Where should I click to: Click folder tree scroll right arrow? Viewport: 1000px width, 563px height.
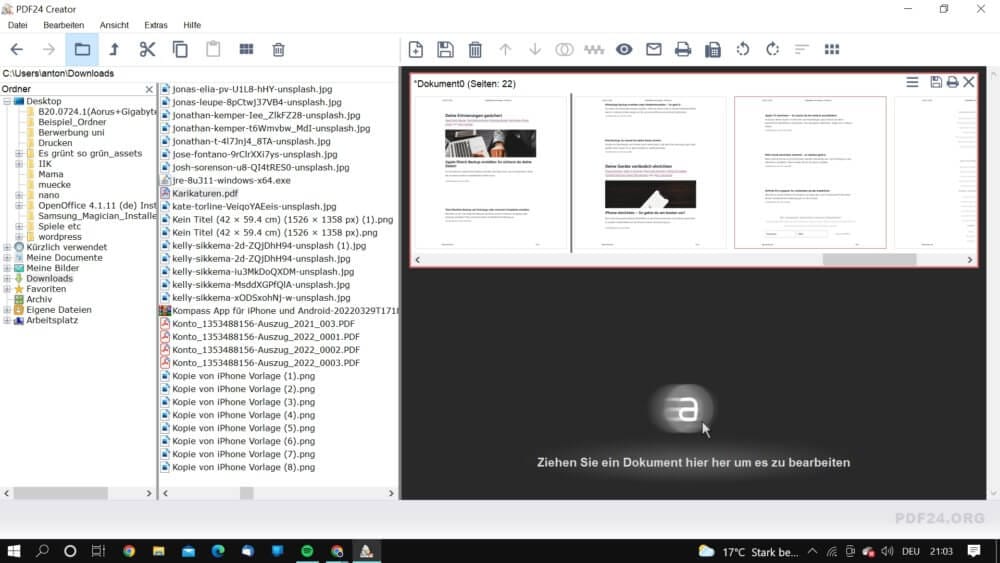click(x=149, y=493)
